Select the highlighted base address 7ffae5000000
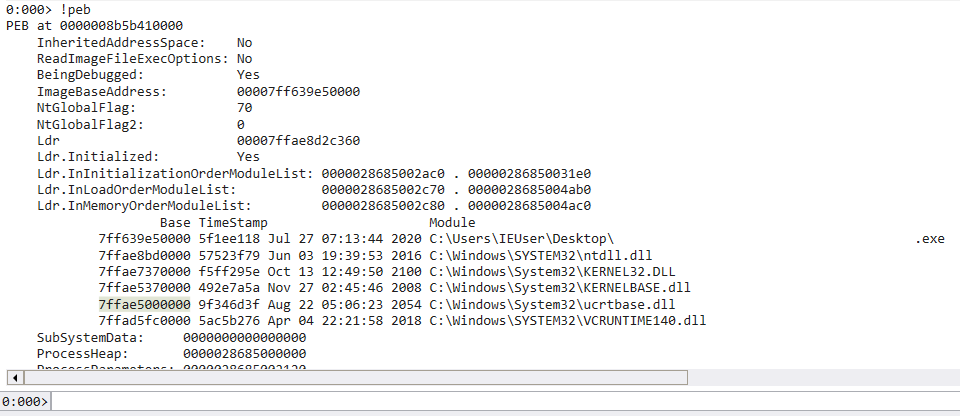Image resolution: width=960 pixels, height=416 pixels. (144, 304)
